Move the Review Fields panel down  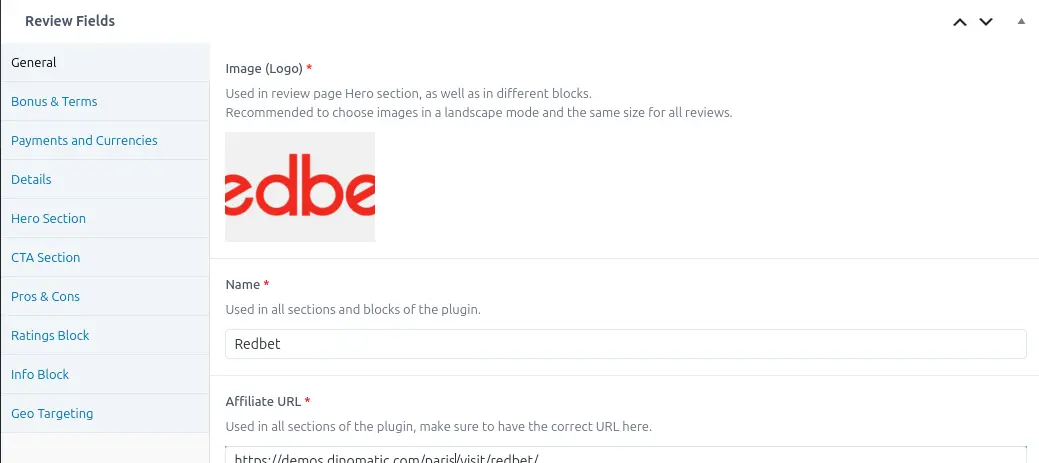pos(986,21)
